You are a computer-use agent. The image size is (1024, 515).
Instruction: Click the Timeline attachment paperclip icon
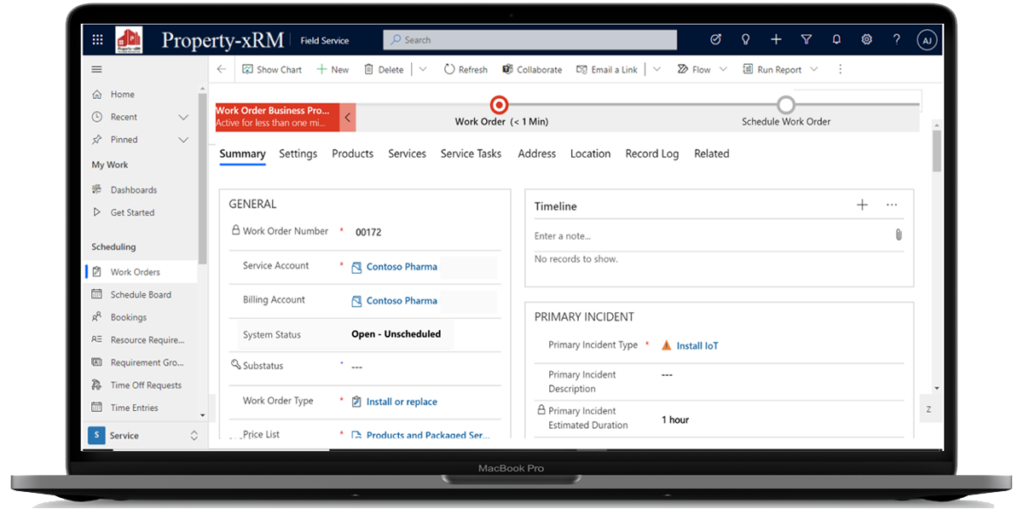pyautogui.click(x=899, y=234)
